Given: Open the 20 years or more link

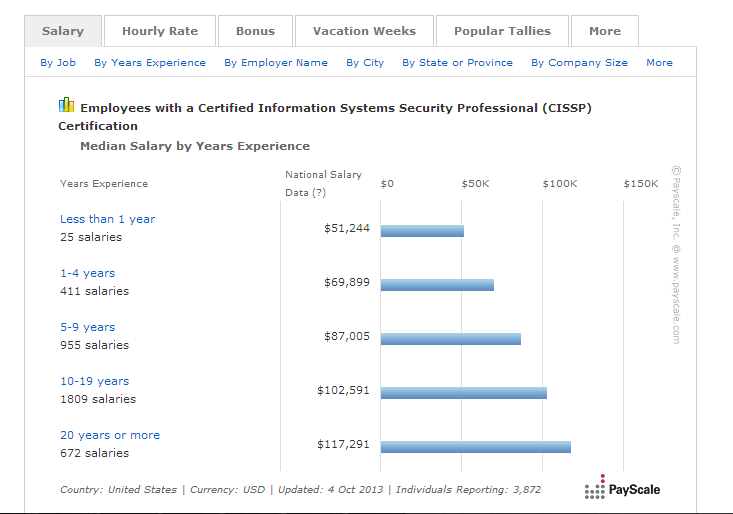Looking at the screenshot, I should [109, 435].
